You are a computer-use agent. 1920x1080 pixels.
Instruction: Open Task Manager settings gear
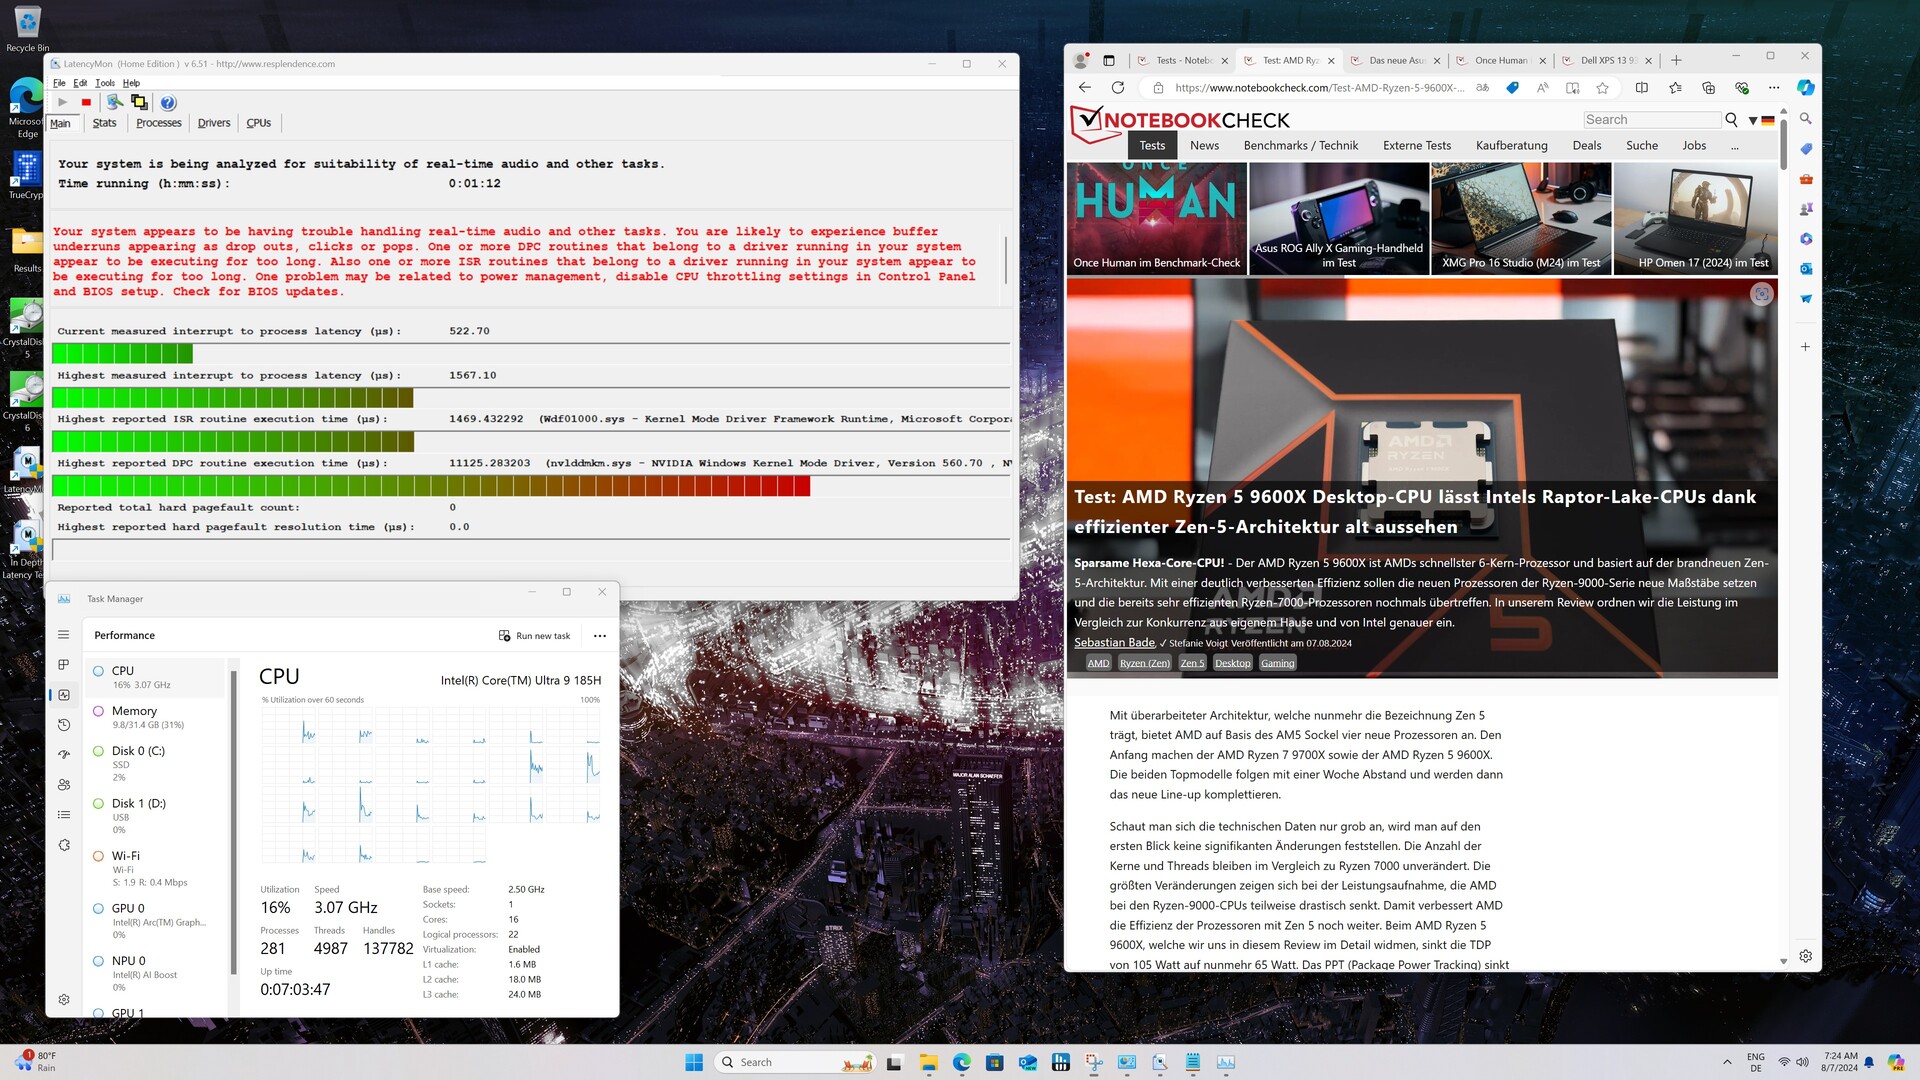pos(63,999)
